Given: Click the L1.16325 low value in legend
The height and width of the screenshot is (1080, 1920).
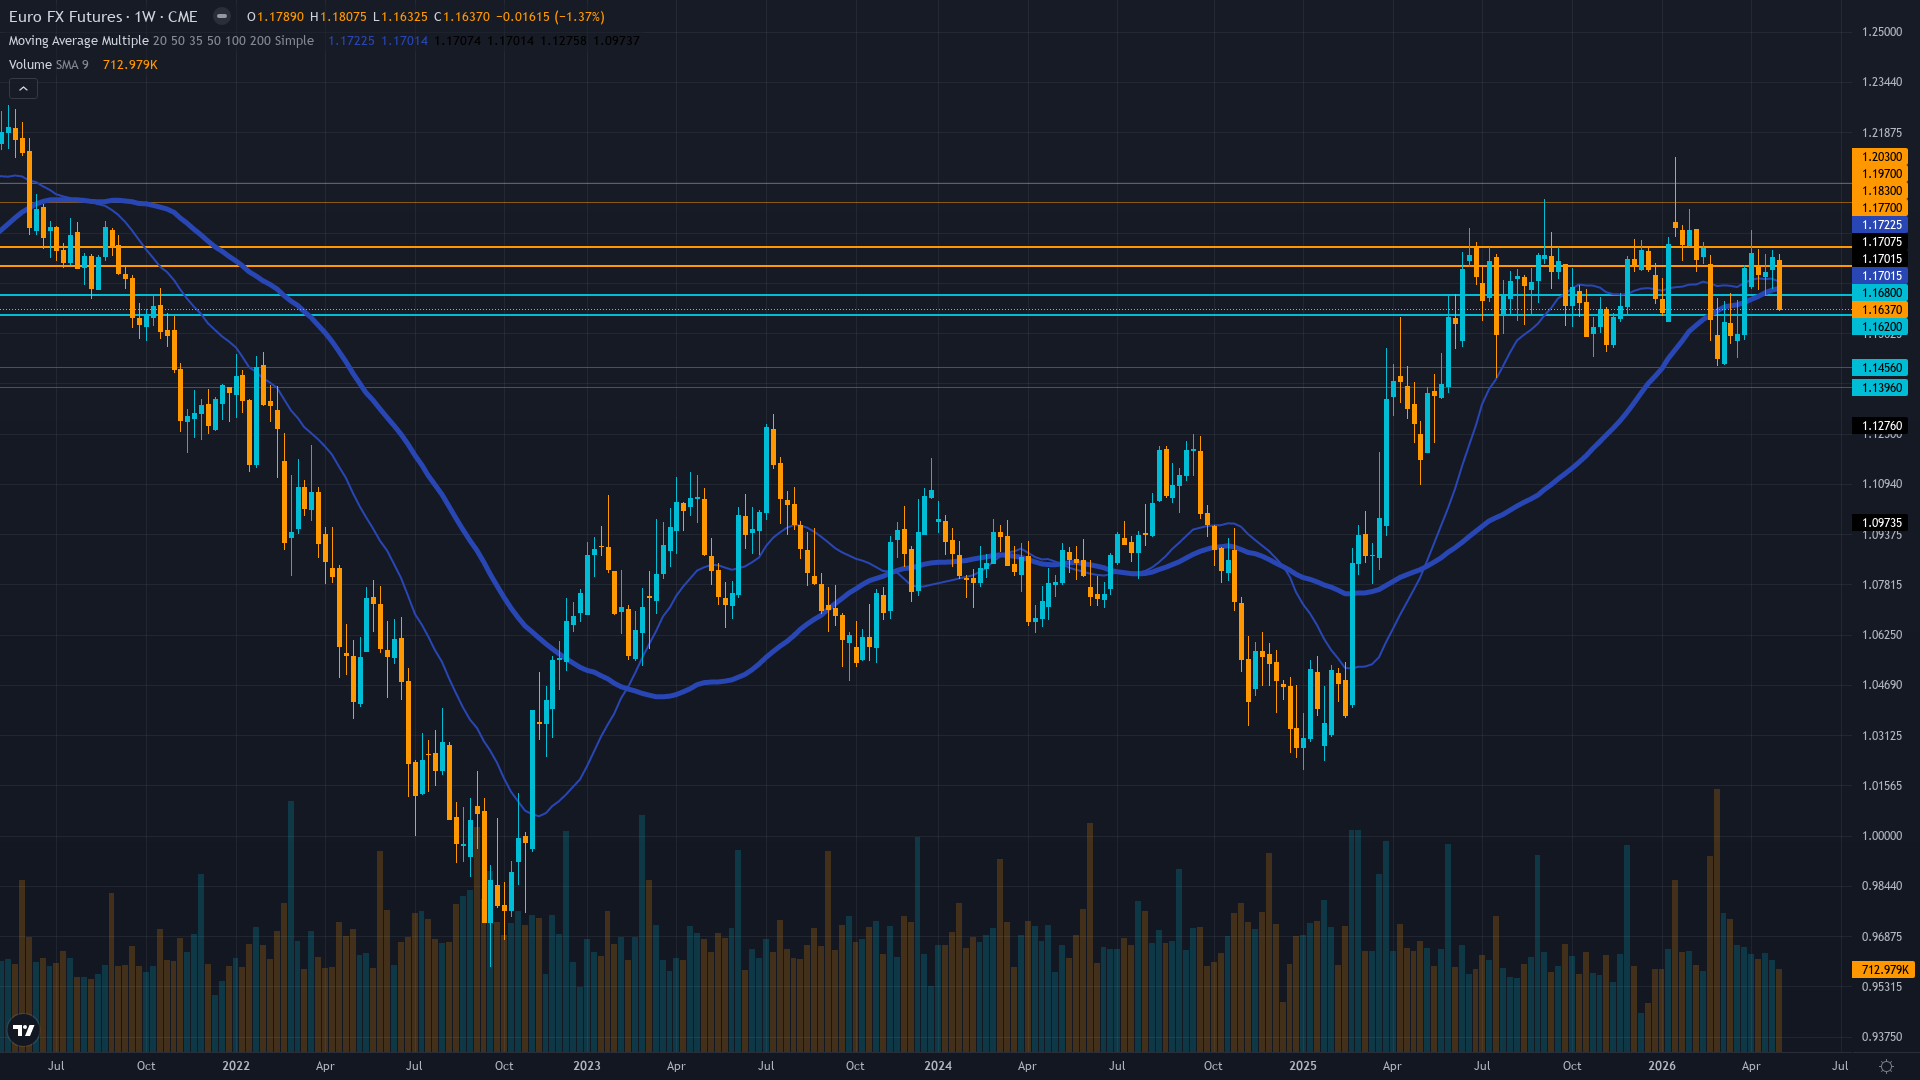Looking at the screenshot, I should pos(400,17).
